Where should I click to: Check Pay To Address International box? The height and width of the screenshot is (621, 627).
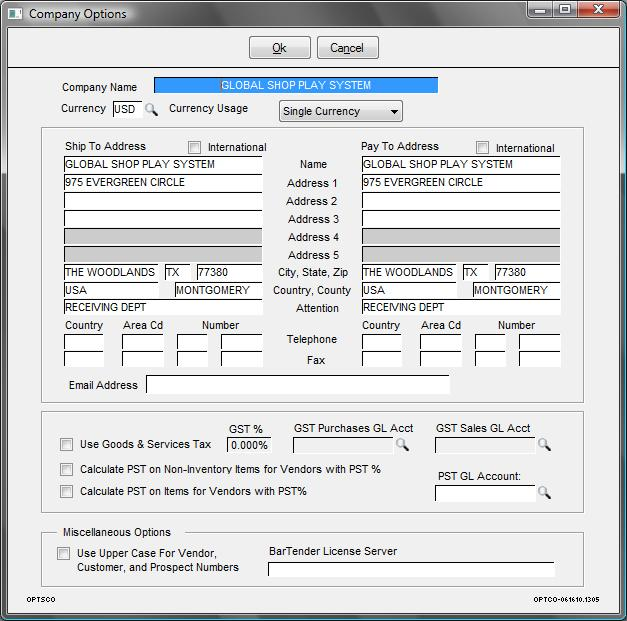[482, 147]
